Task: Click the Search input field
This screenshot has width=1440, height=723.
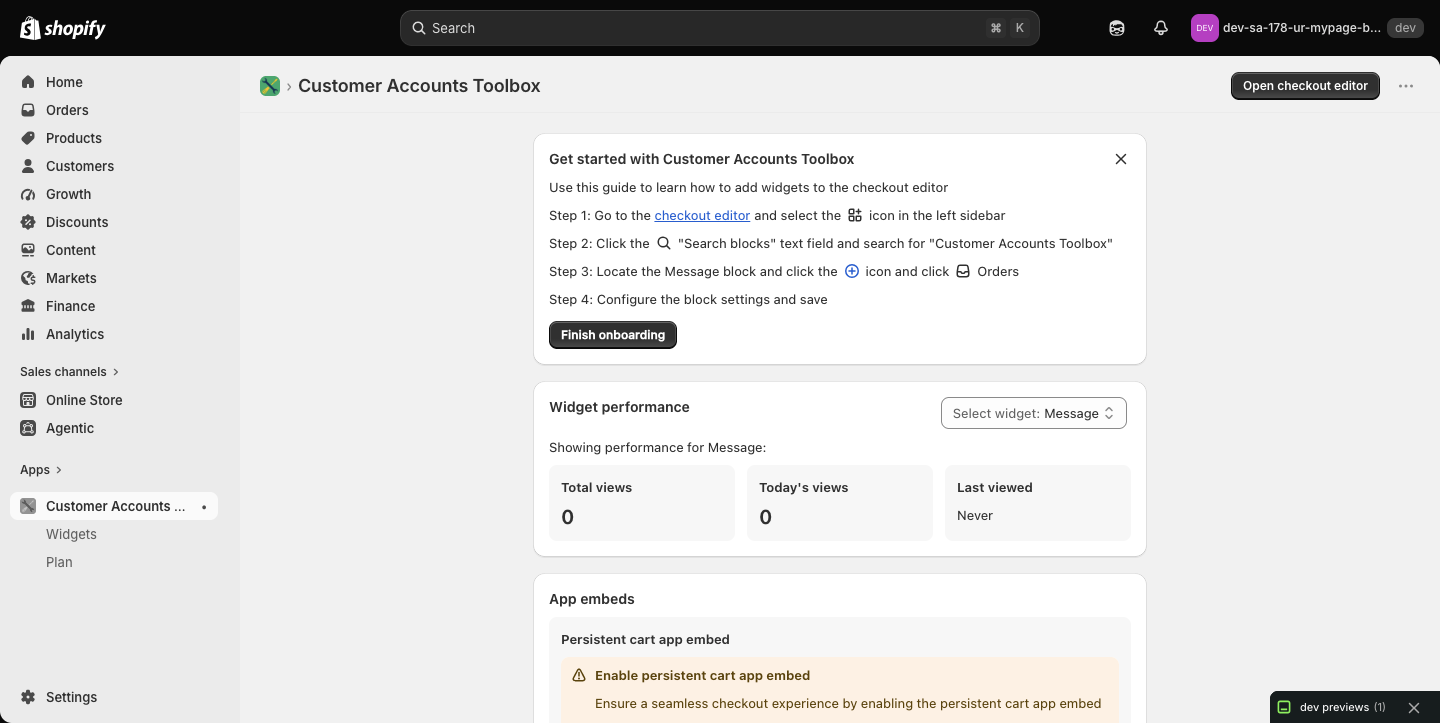Action: [720, 28]
